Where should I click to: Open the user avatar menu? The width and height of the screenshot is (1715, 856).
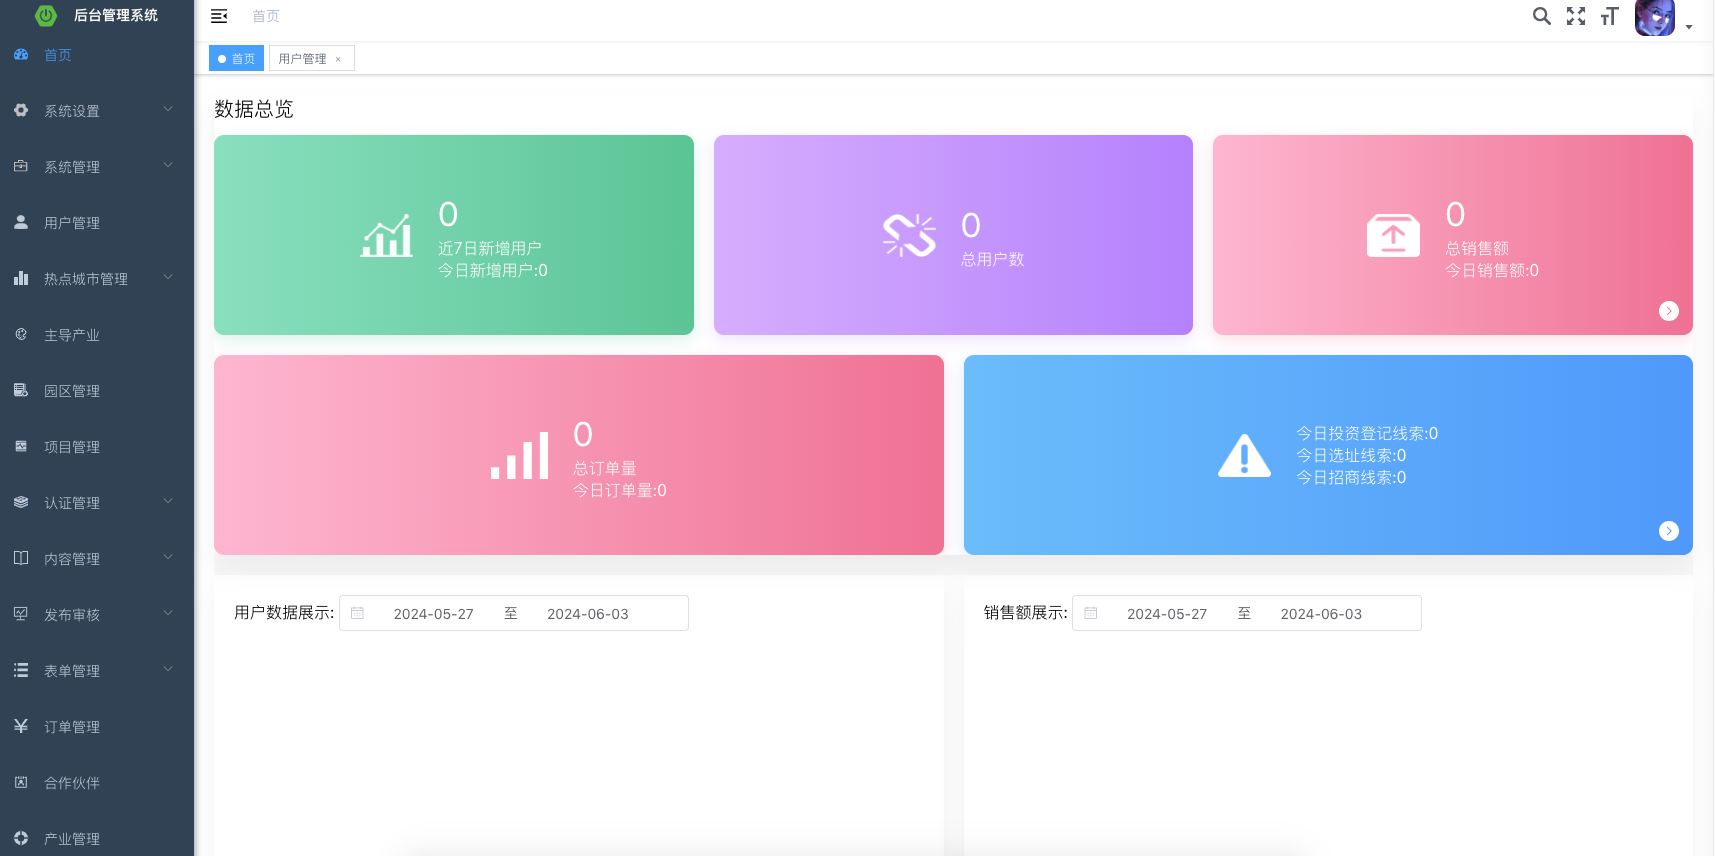pyautogui.click(x=1662, y=18)
